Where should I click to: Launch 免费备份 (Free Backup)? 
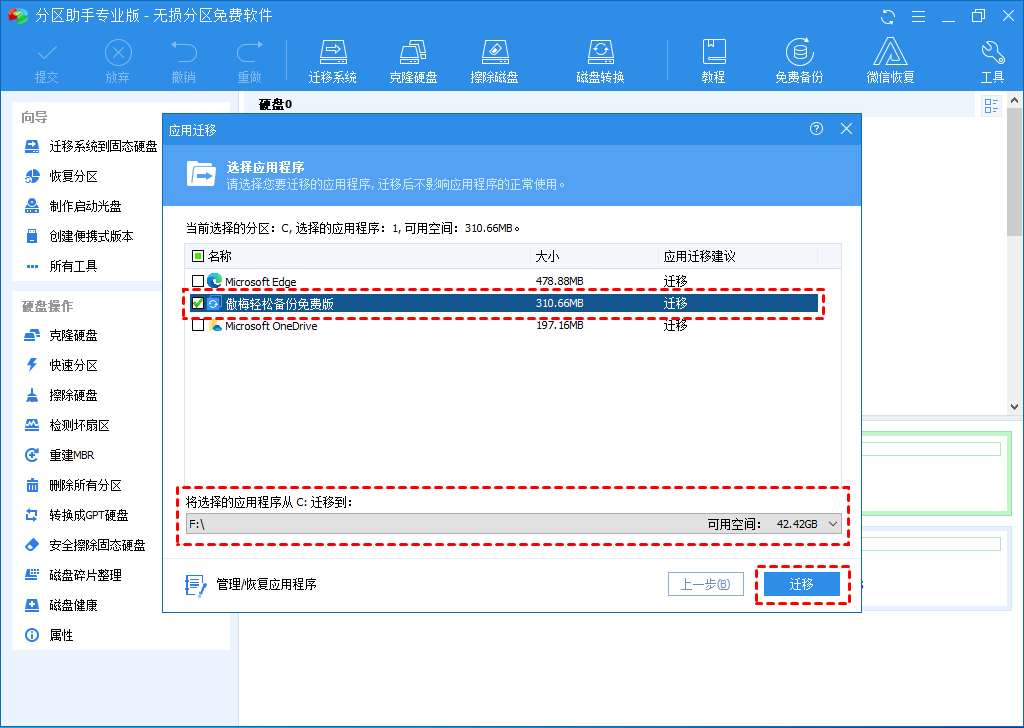(x=798, y=60)
